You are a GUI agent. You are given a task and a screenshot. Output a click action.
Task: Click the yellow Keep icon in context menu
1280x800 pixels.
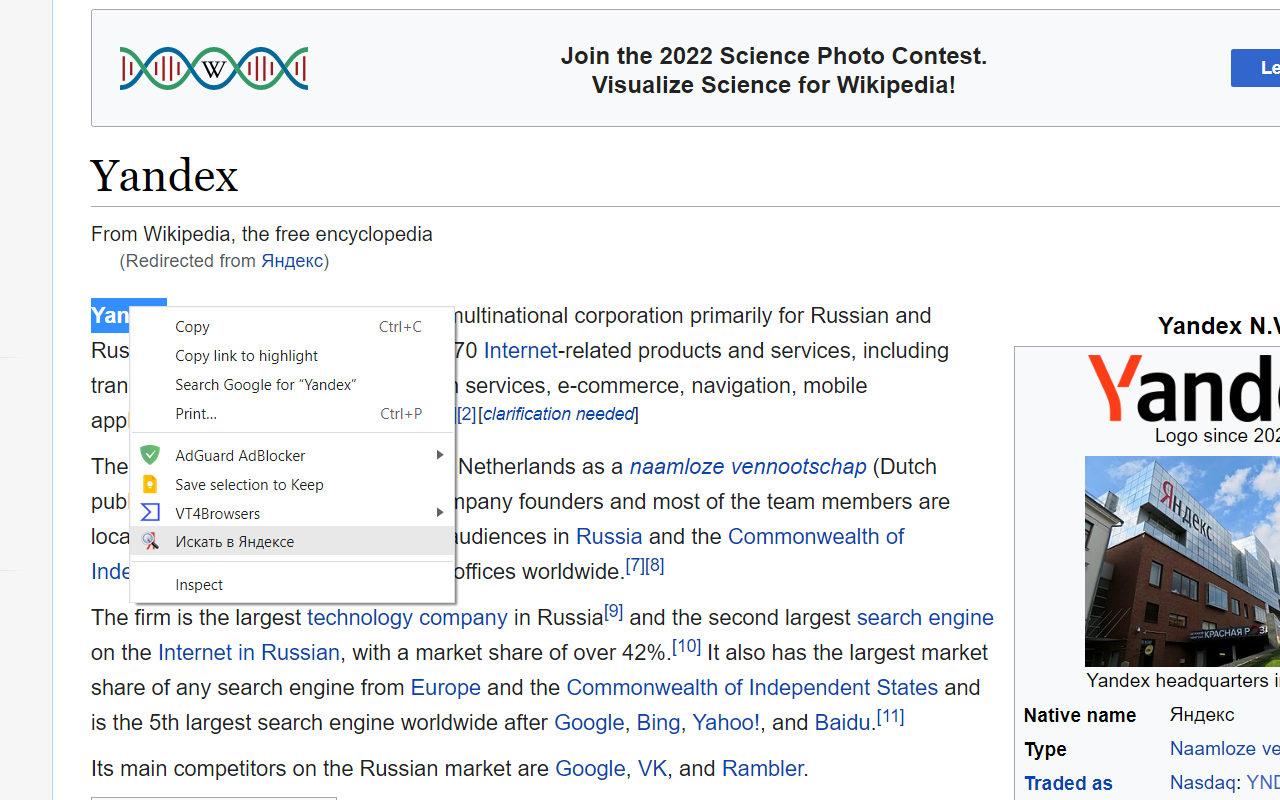pyautogui.click(x=150, y=484)
